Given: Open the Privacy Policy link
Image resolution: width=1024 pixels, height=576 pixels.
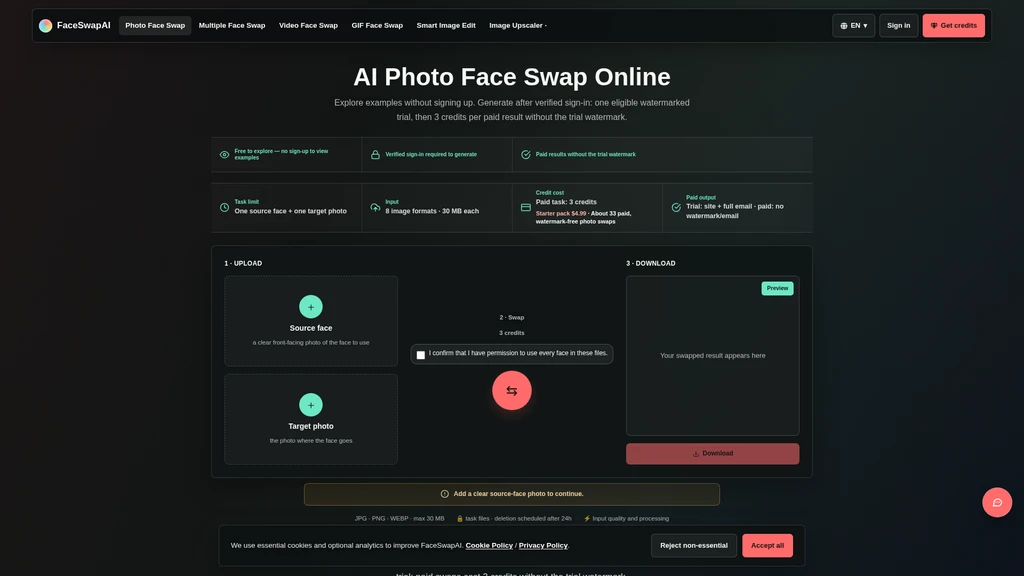Looking at the screenshot, I should pos(543,545).
